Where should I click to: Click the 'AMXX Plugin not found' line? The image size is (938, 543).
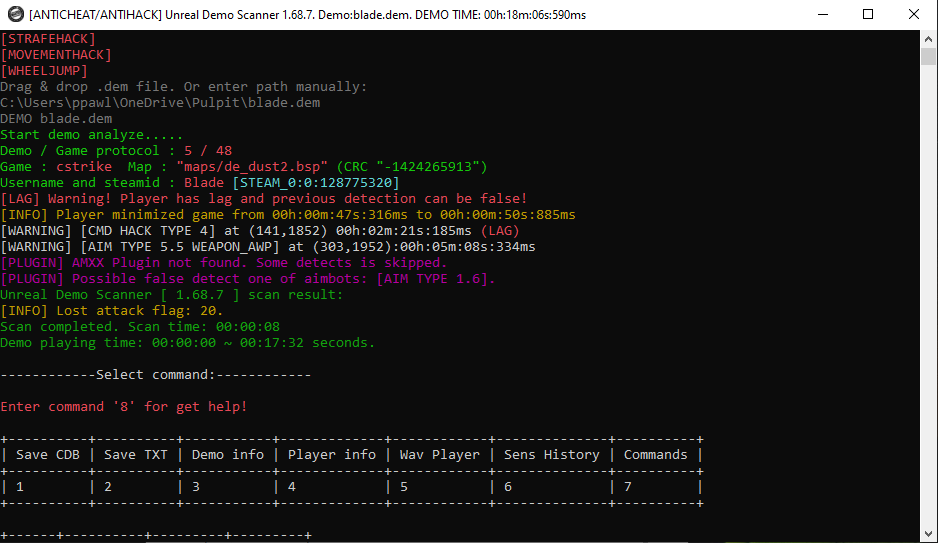tap(224, 263)
